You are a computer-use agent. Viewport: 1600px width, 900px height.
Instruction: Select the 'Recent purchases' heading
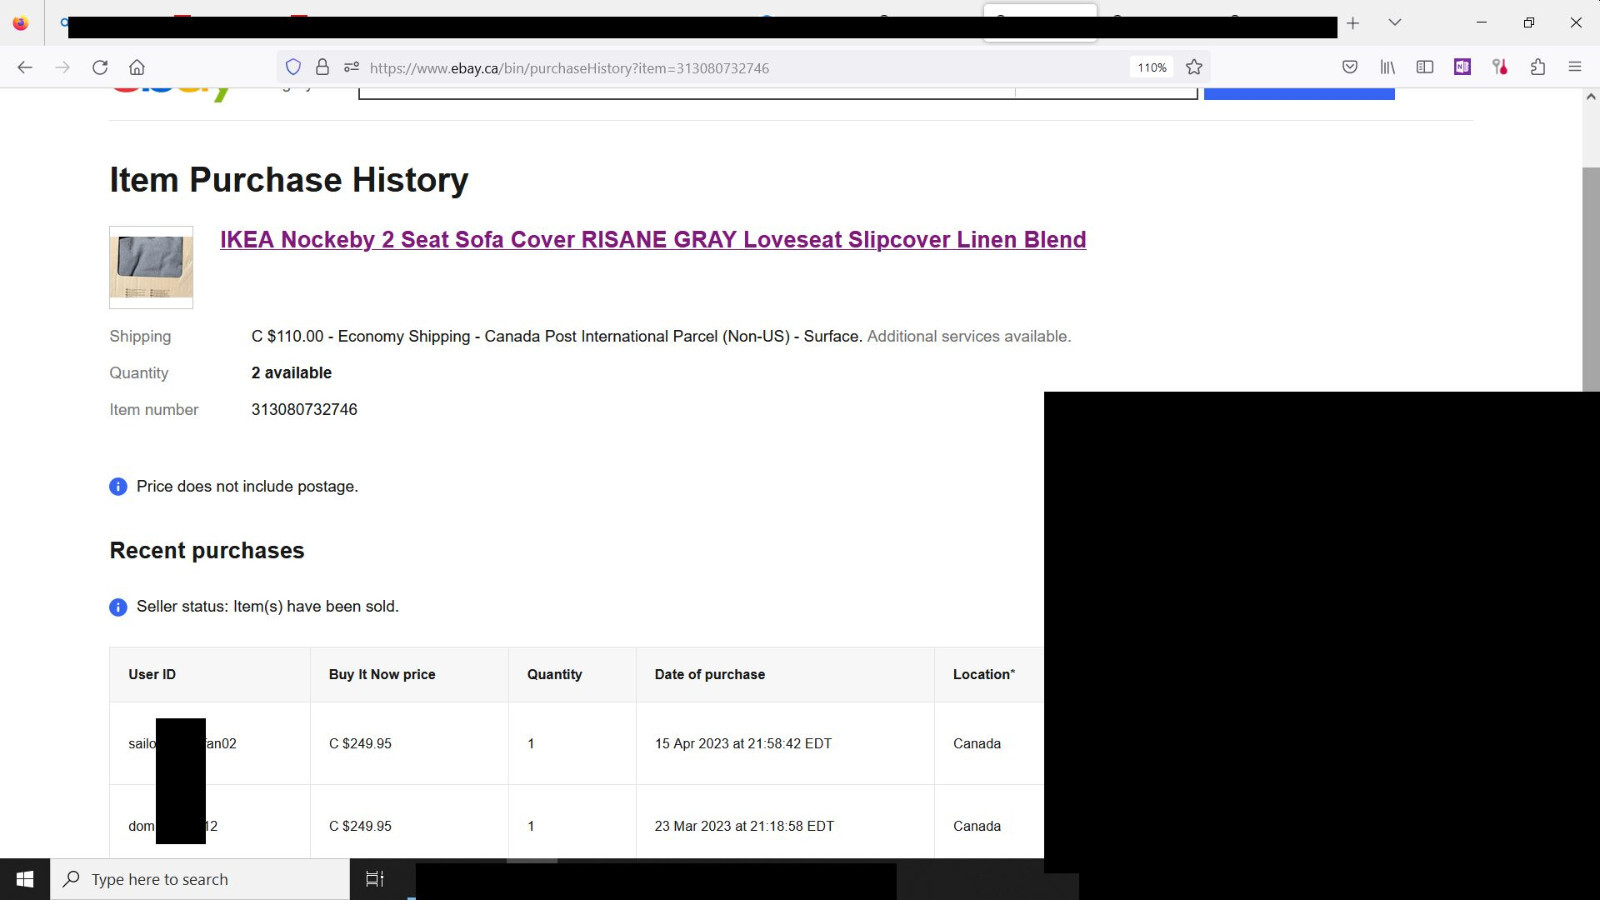207,551
